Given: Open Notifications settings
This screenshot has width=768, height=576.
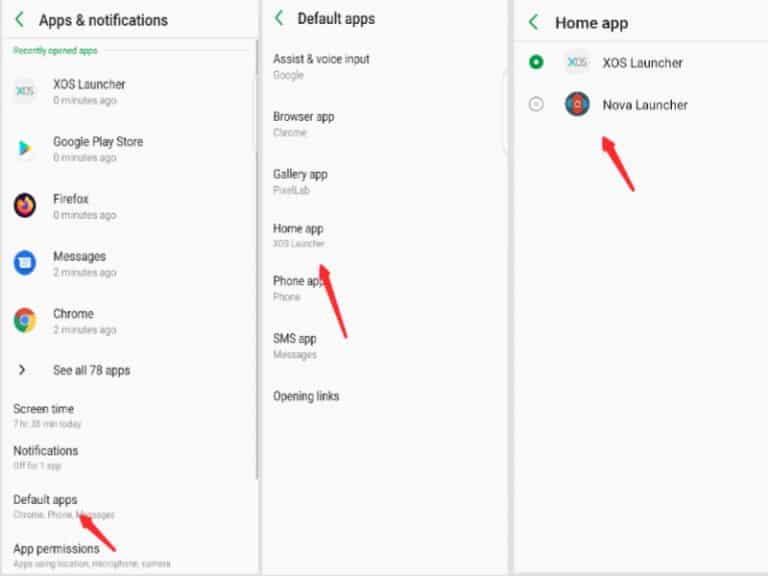Looking at the screenshot, I should (46, 457).
